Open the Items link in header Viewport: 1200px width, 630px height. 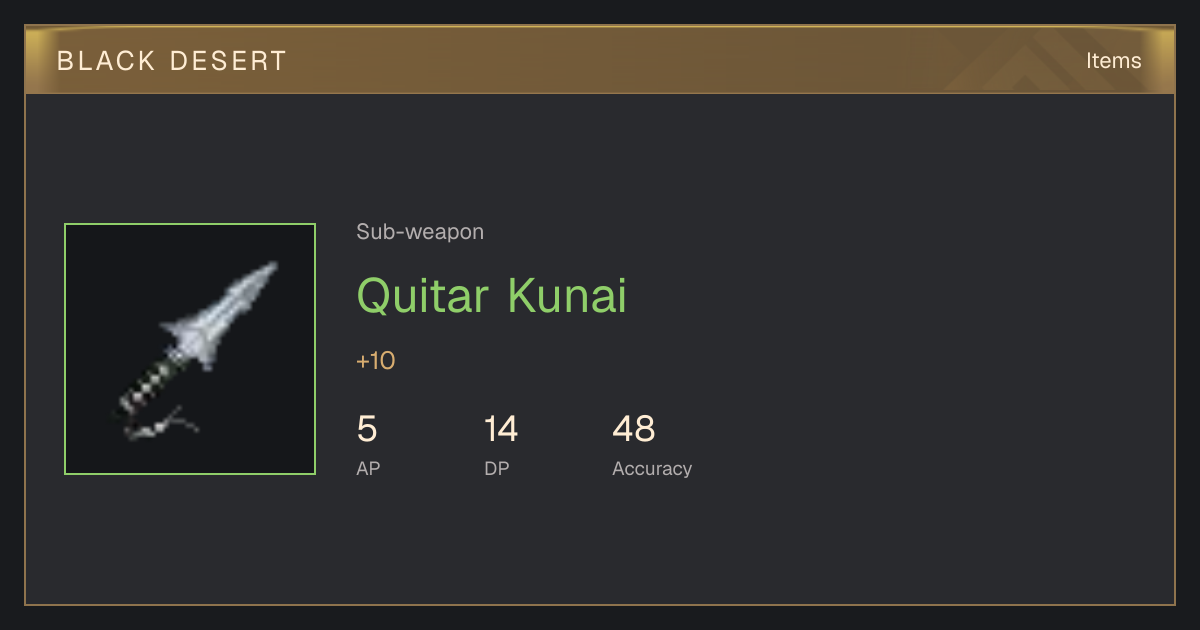[1113, 61]
